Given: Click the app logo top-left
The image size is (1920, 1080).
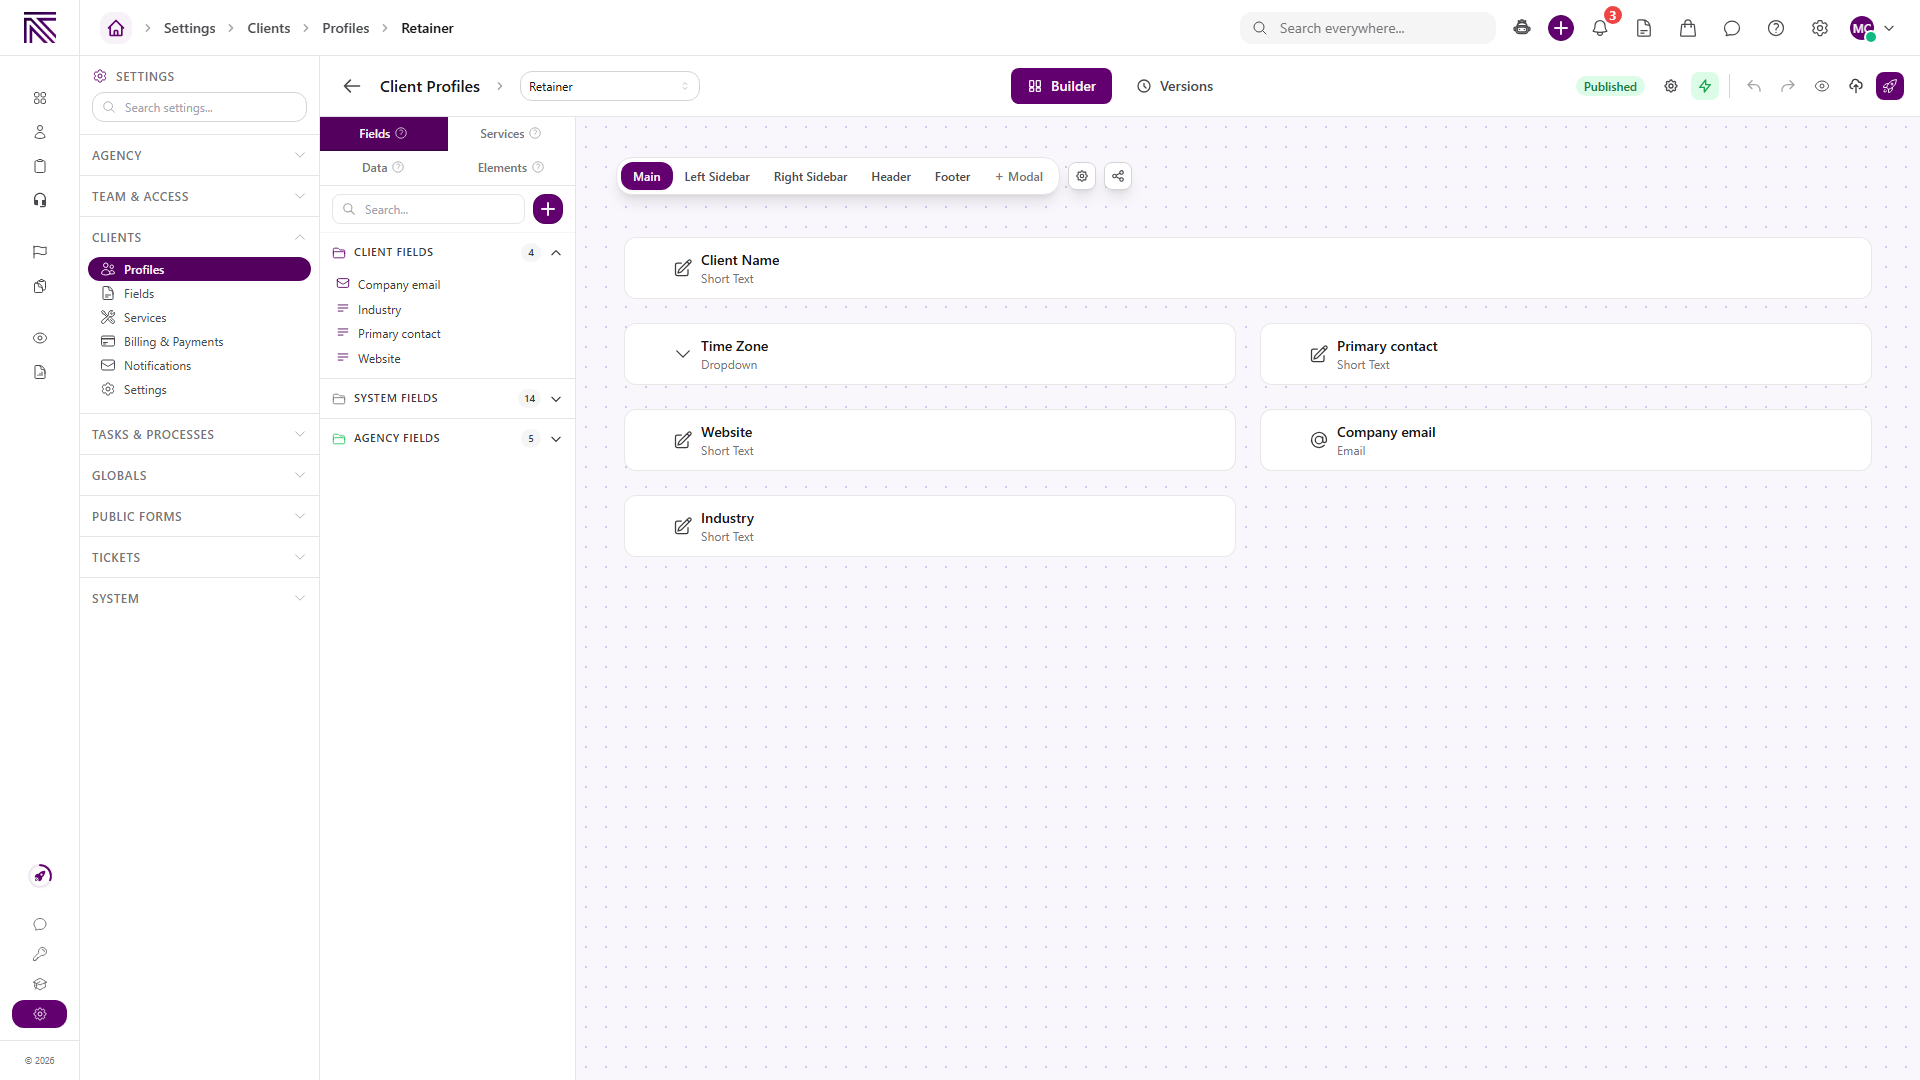Looking at the screenshot, I should point(40,28).
